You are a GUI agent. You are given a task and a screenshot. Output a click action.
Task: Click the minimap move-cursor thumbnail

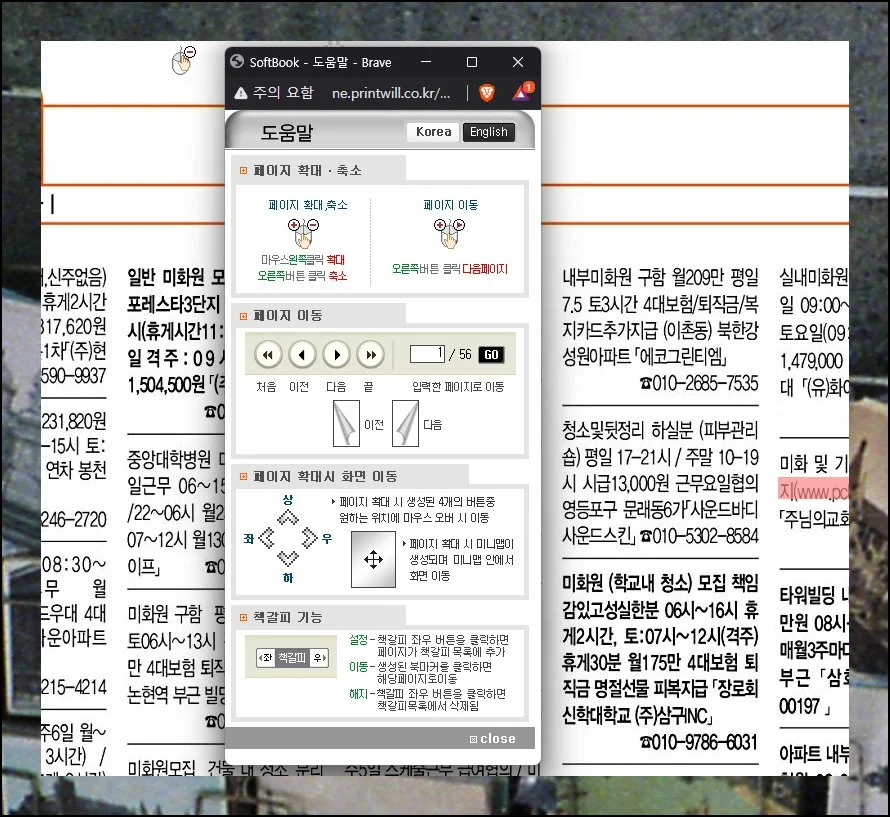(374, 560)
